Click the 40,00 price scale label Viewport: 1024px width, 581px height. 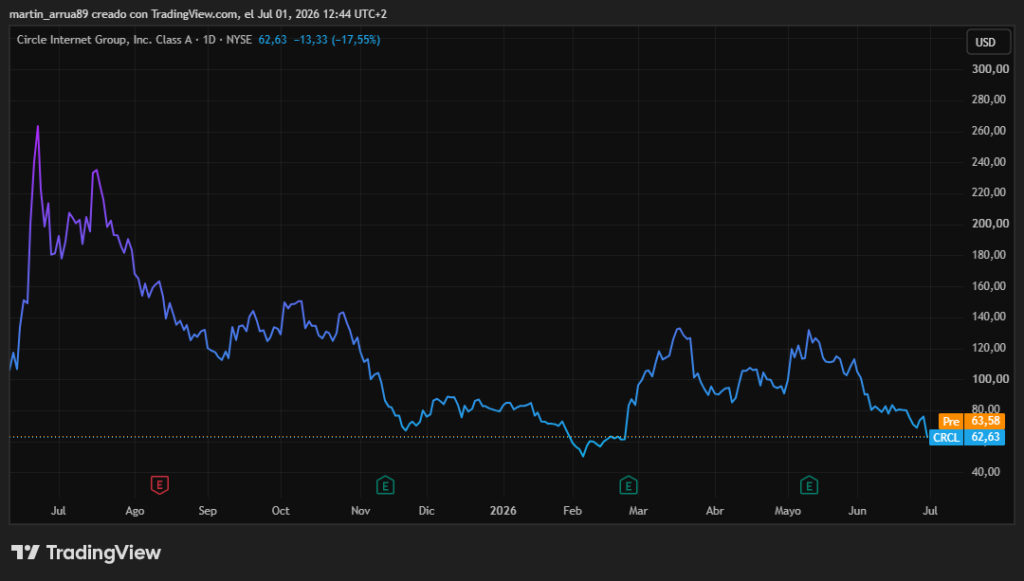(x=986, y=471)
